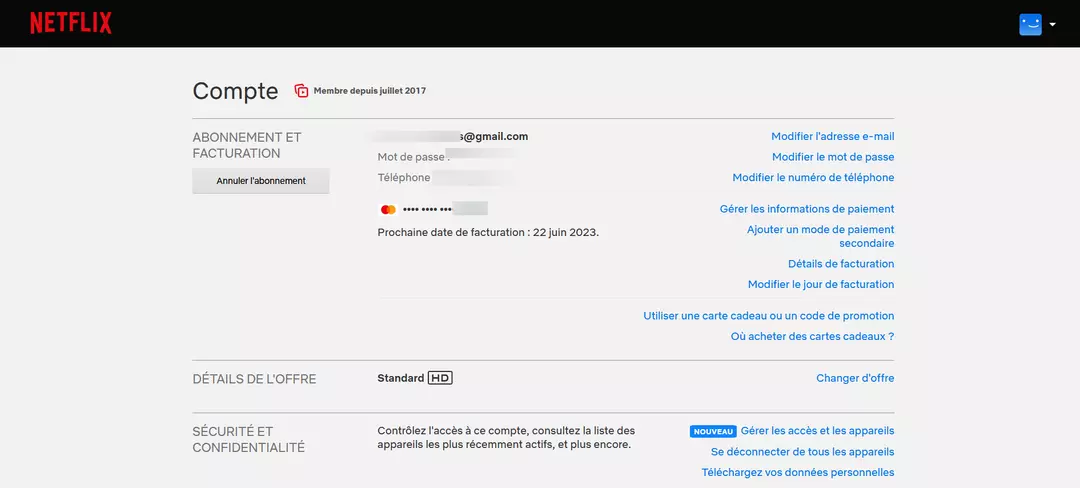
Task: Open Modifier l'adresse e-mail link
Action: point(832,136)
